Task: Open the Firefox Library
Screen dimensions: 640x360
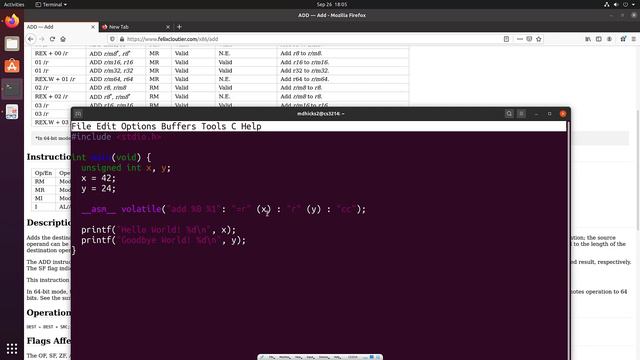Action: [588, 39]
